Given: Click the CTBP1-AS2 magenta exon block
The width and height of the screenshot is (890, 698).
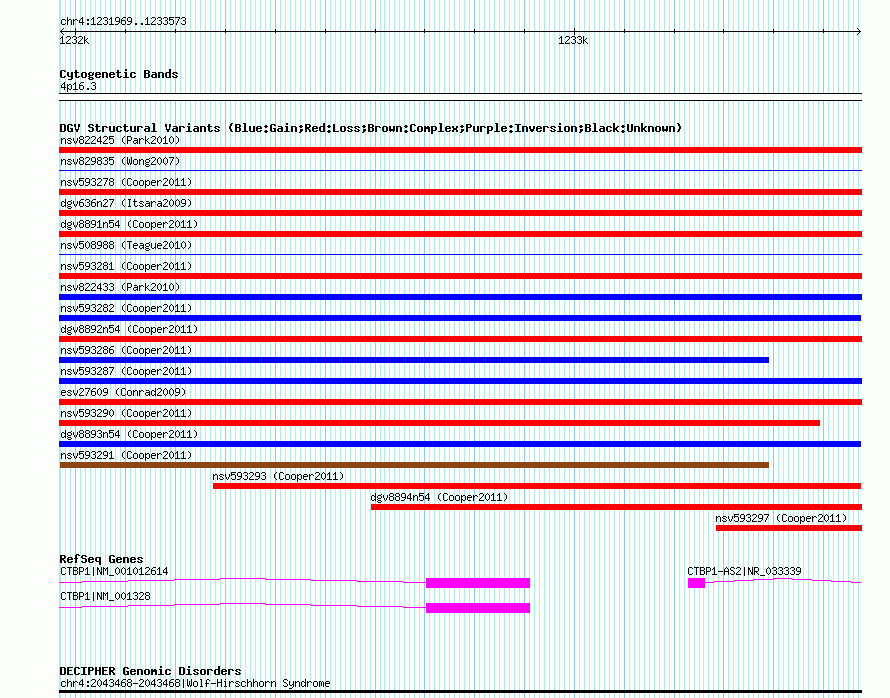Looking at the screenshot, I should point(696,583).
